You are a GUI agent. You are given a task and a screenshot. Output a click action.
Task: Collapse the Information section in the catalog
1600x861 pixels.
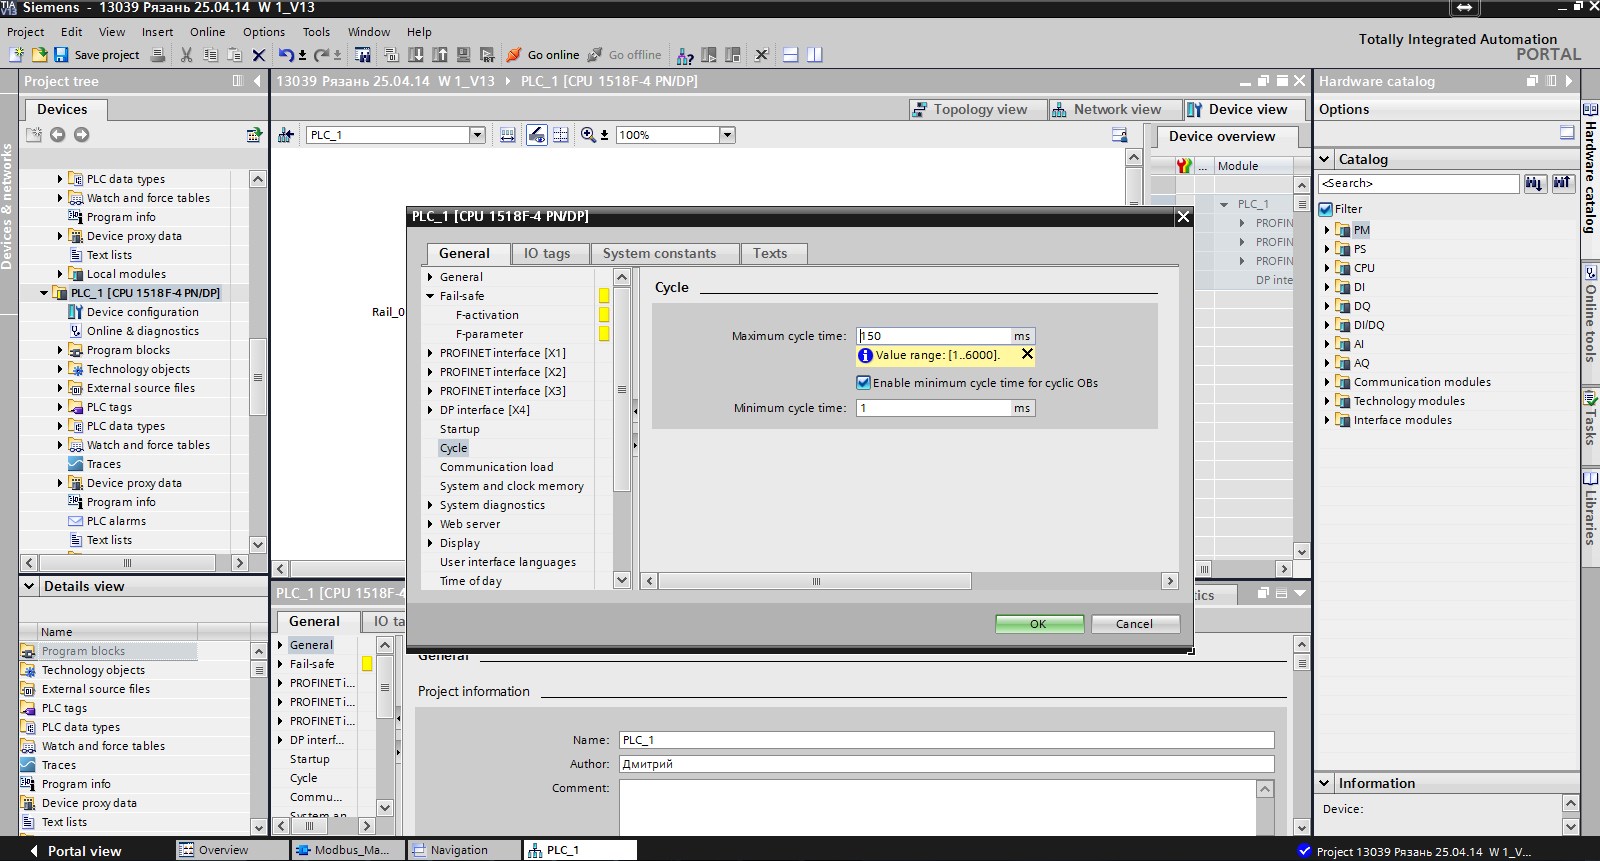1325,784
